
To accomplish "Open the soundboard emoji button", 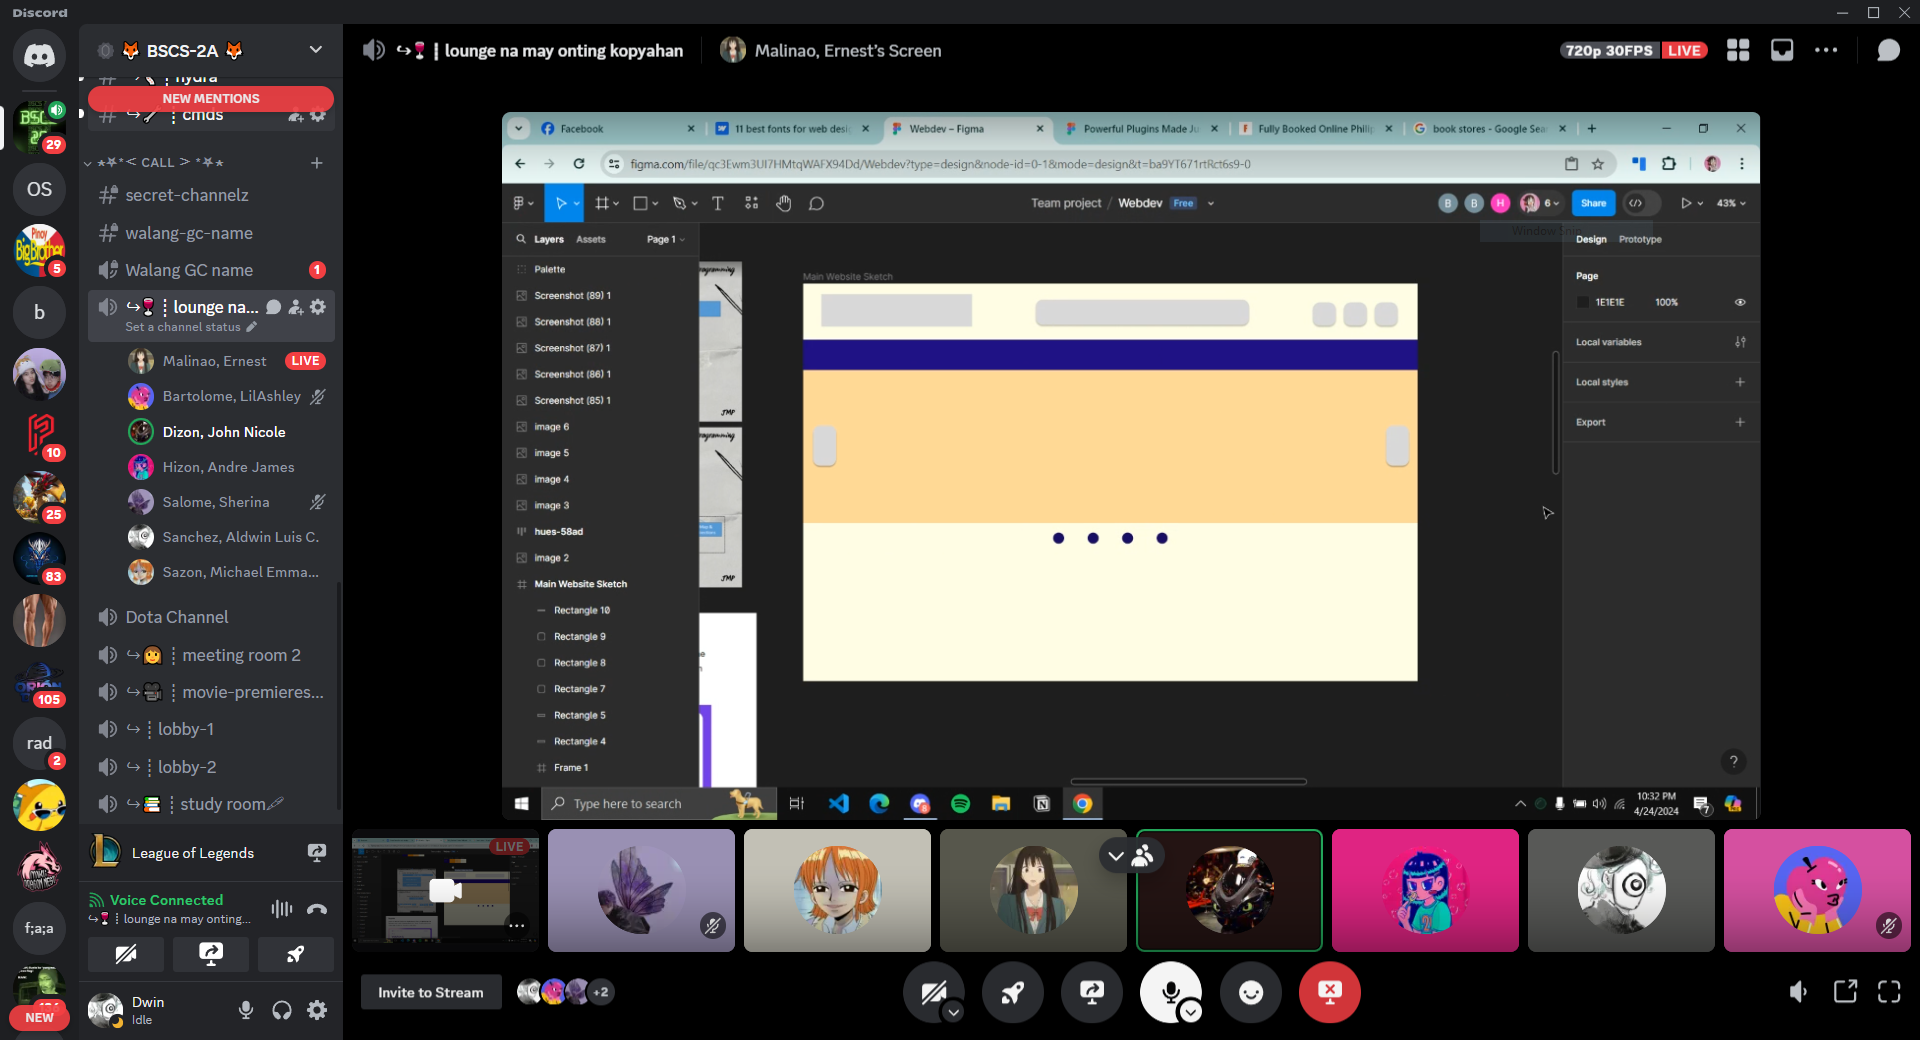I will tap(1250, 992).
